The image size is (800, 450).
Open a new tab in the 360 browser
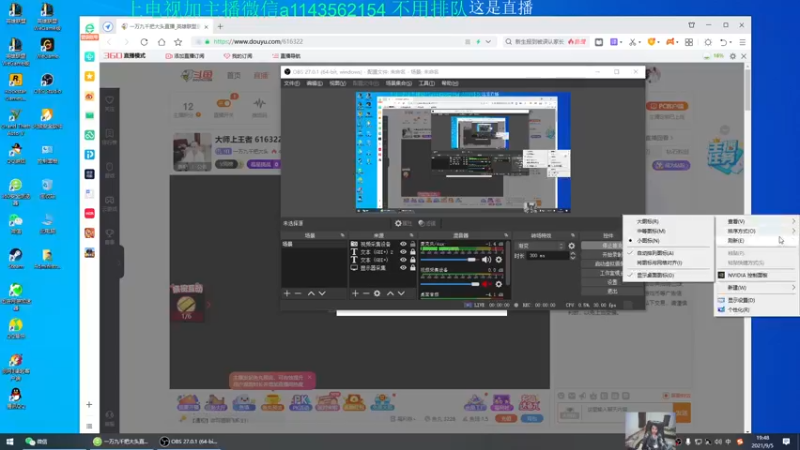tap(220, 27)
